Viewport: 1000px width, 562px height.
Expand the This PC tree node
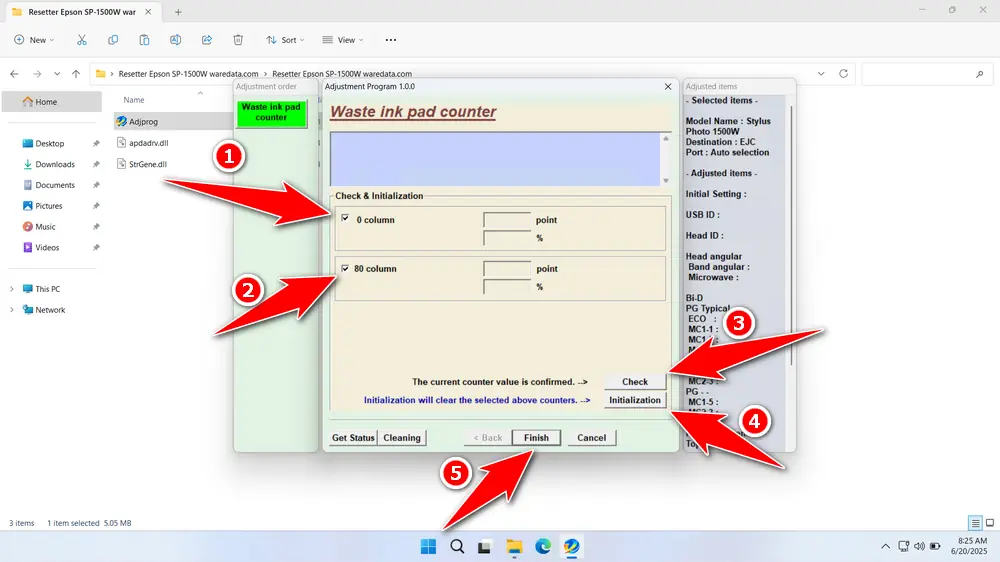pos(11,289)
